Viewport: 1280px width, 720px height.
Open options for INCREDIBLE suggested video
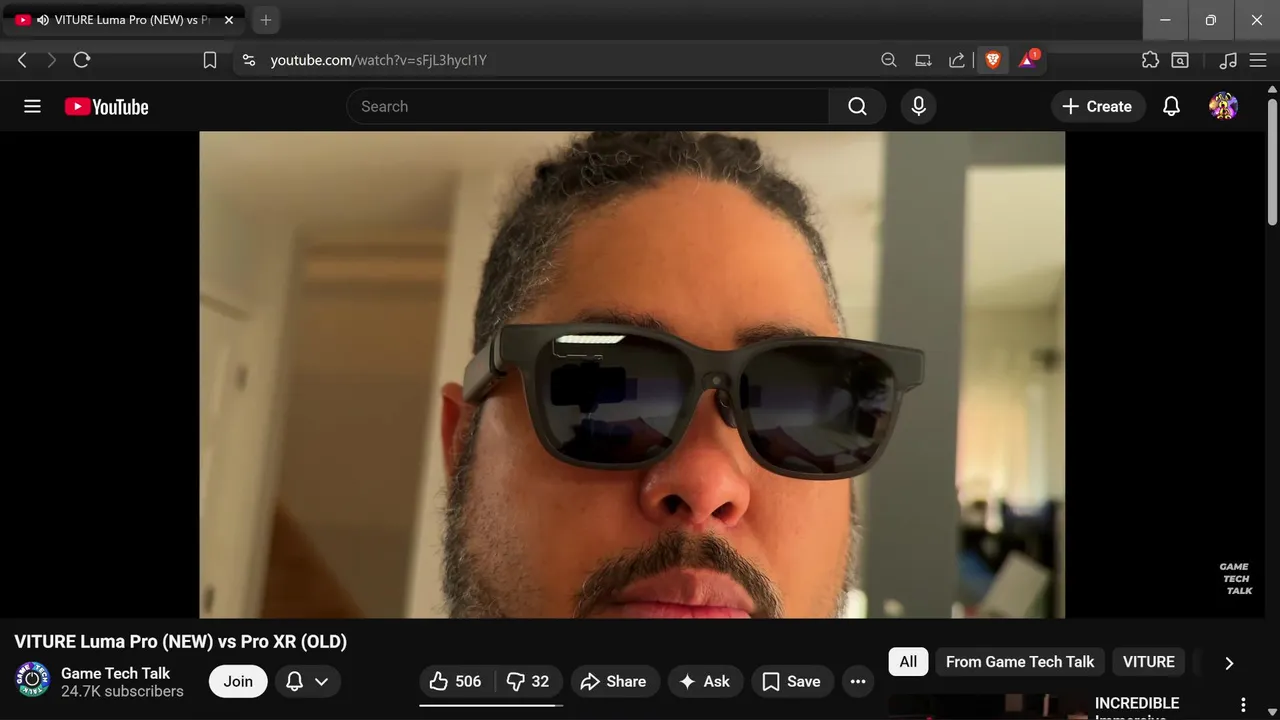(1243, 704)
